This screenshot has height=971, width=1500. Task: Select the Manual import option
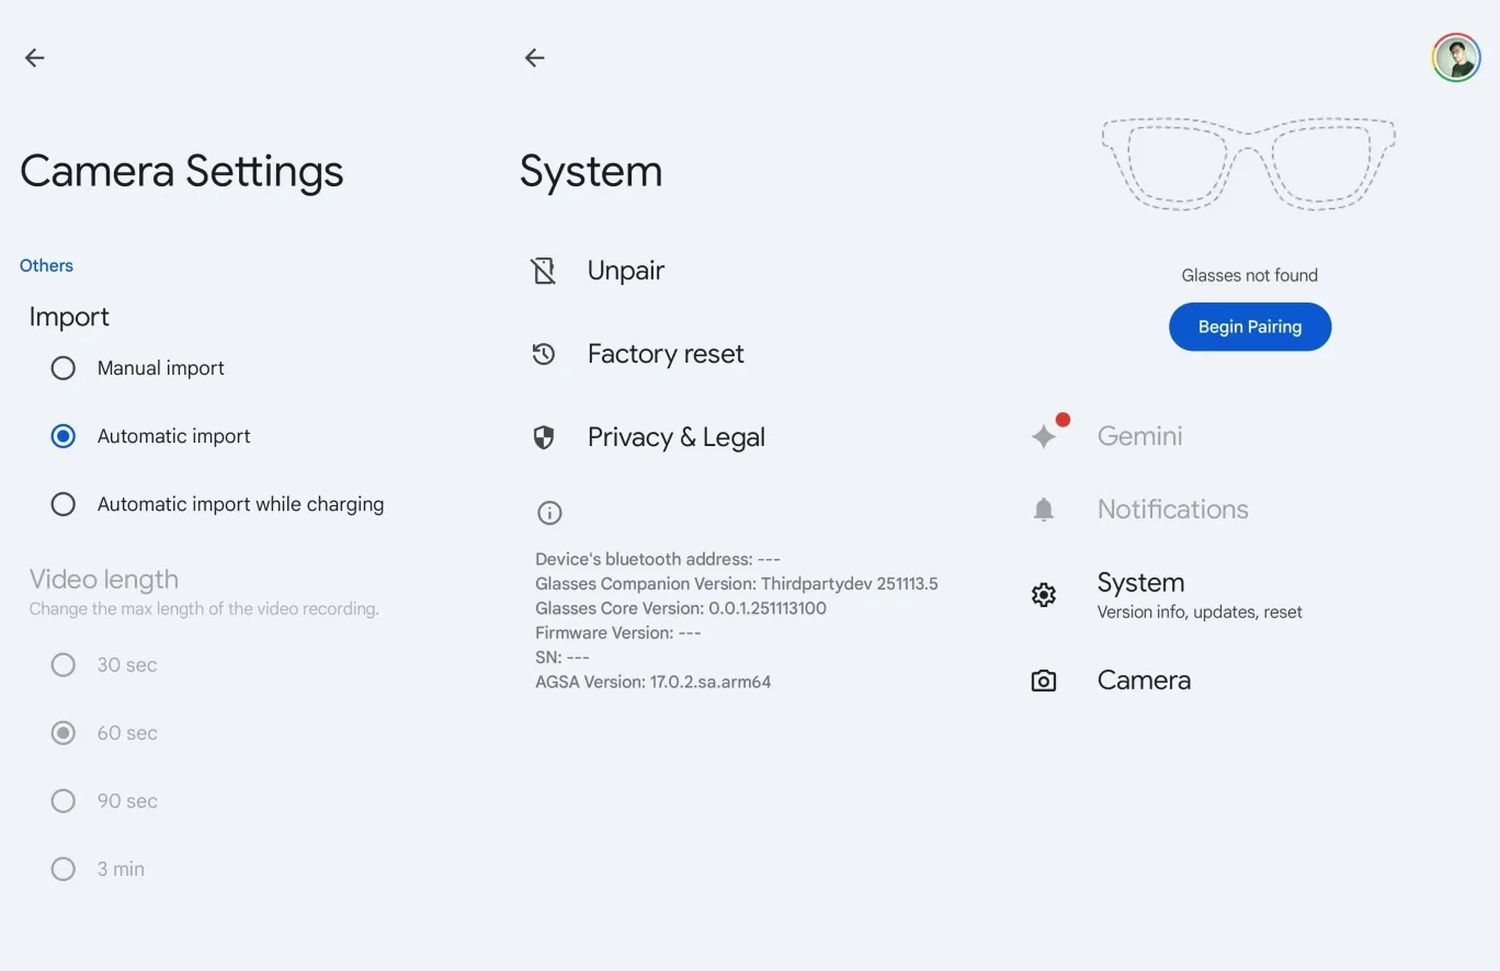point(63,368)
